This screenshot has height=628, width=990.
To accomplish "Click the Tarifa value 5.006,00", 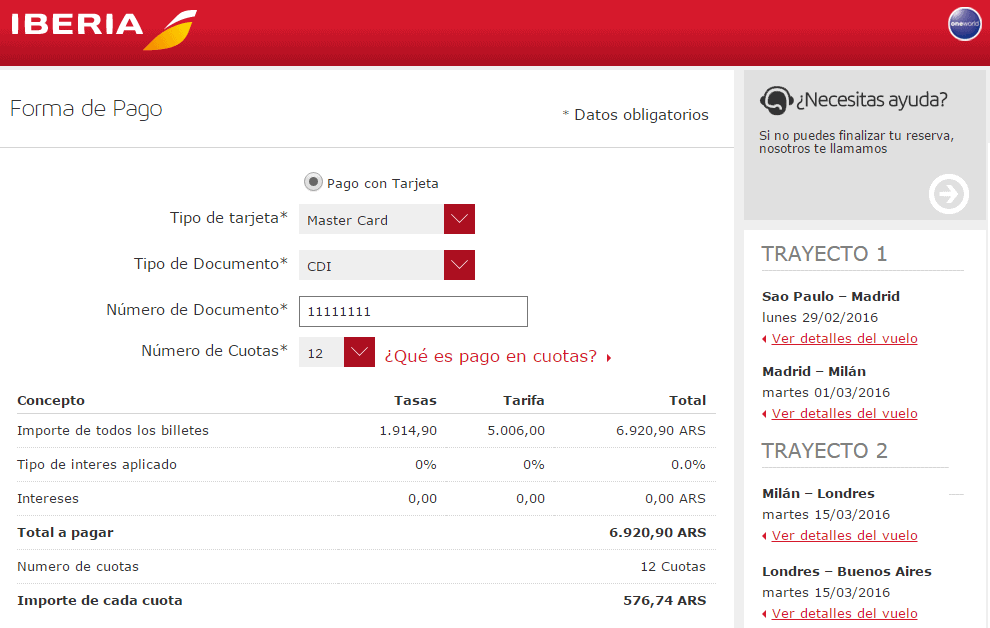I will pos(516,430).
